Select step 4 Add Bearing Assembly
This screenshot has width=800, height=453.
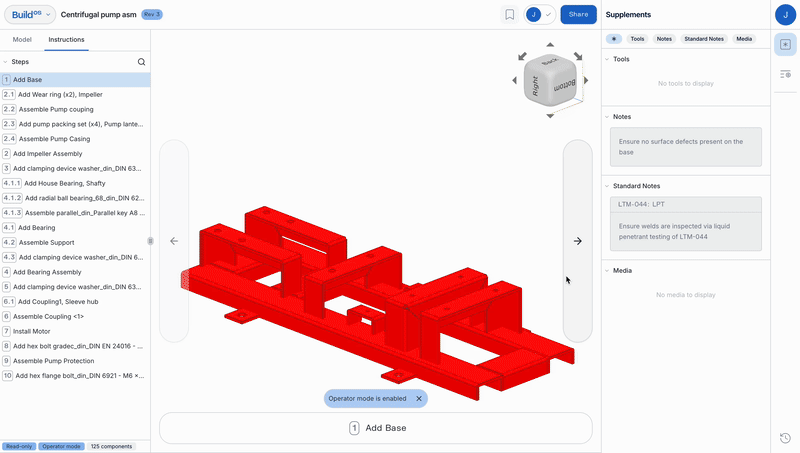pyautogui.click(x=75, y=272)
